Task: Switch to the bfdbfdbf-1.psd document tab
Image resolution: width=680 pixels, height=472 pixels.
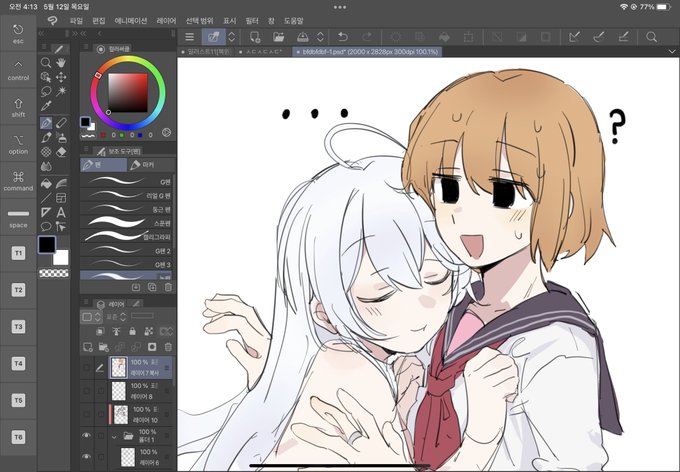Action: (x=367, y=52)
